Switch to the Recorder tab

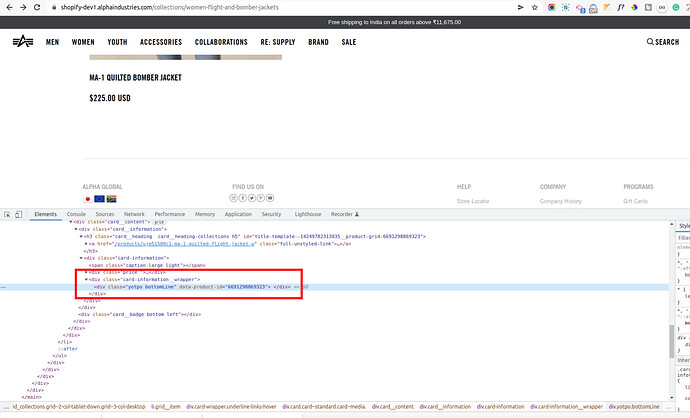(345, 214)
